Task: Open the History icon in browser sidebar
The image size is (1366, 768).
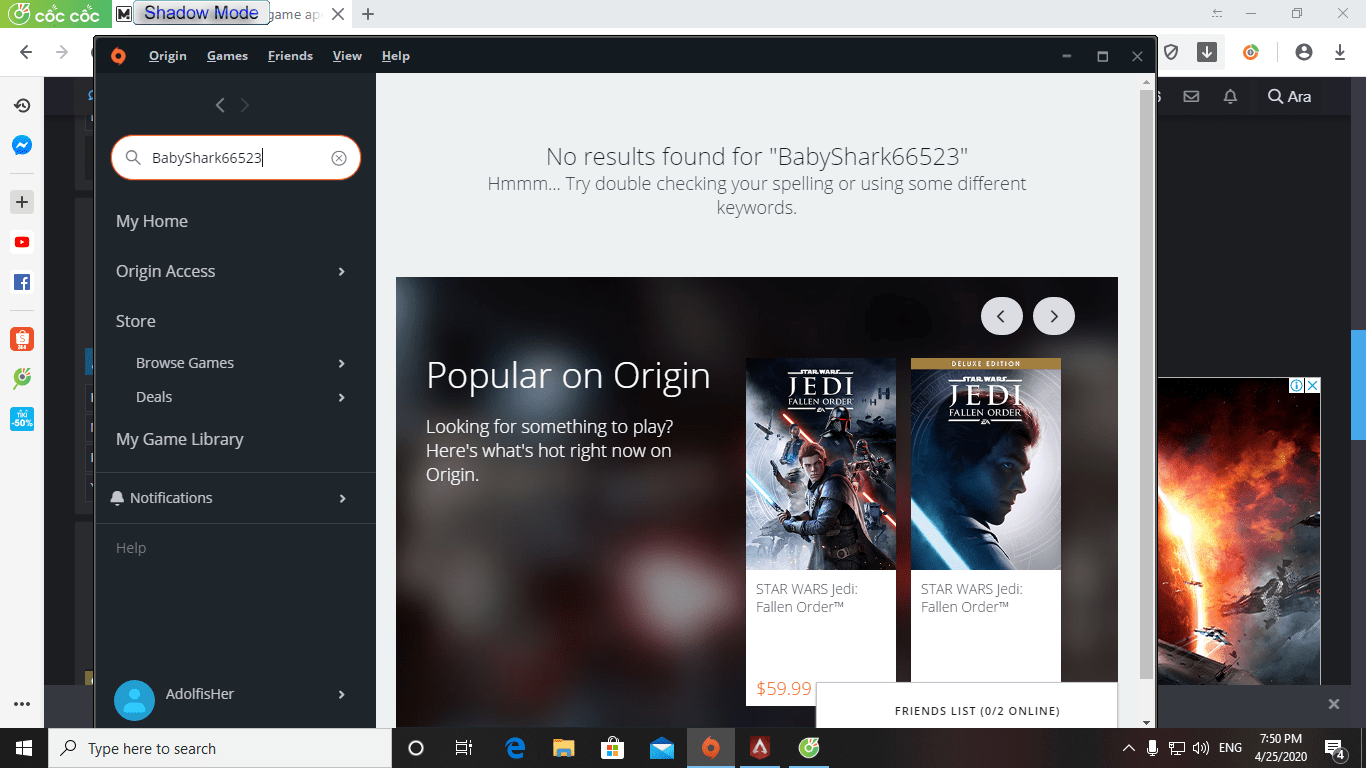Action: coord(22,105)
